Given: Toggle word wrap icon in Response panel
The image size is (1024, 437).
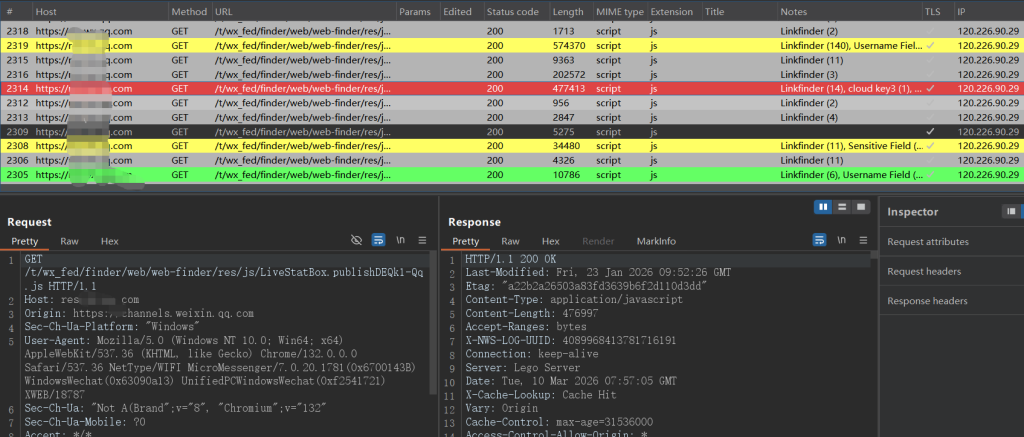Looking at the screenshot, I should pos(819,241).
